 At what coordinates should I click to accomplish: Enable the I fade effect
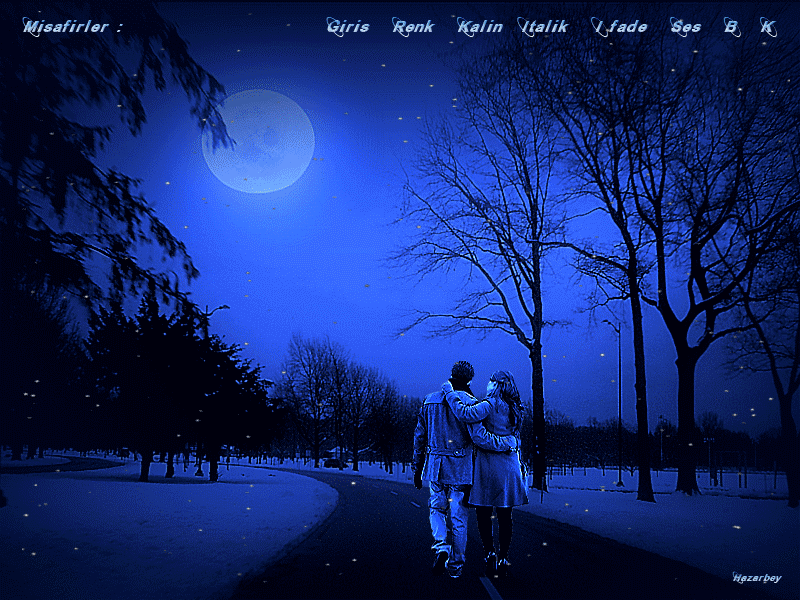tap(620, 27)
